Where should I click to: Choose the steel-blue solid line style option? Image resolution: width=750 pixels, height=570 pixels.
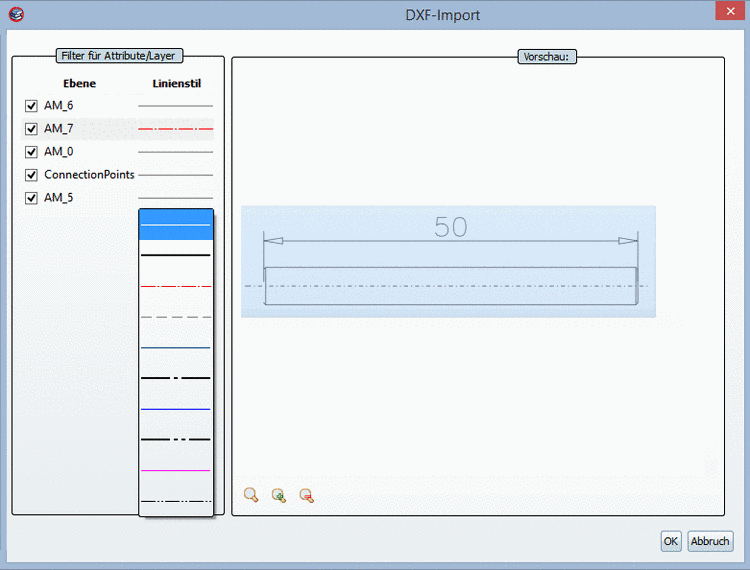click(176, 348)
